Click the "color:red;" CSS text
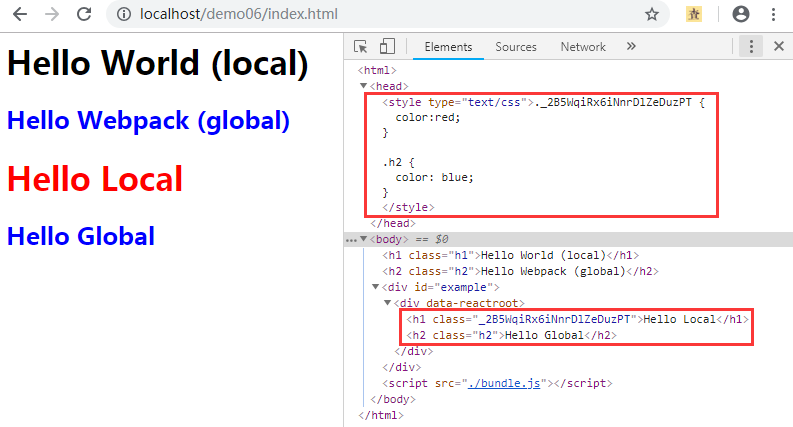Image resolution: width=793 pixels, height=427 pixels. coord(428,117)
